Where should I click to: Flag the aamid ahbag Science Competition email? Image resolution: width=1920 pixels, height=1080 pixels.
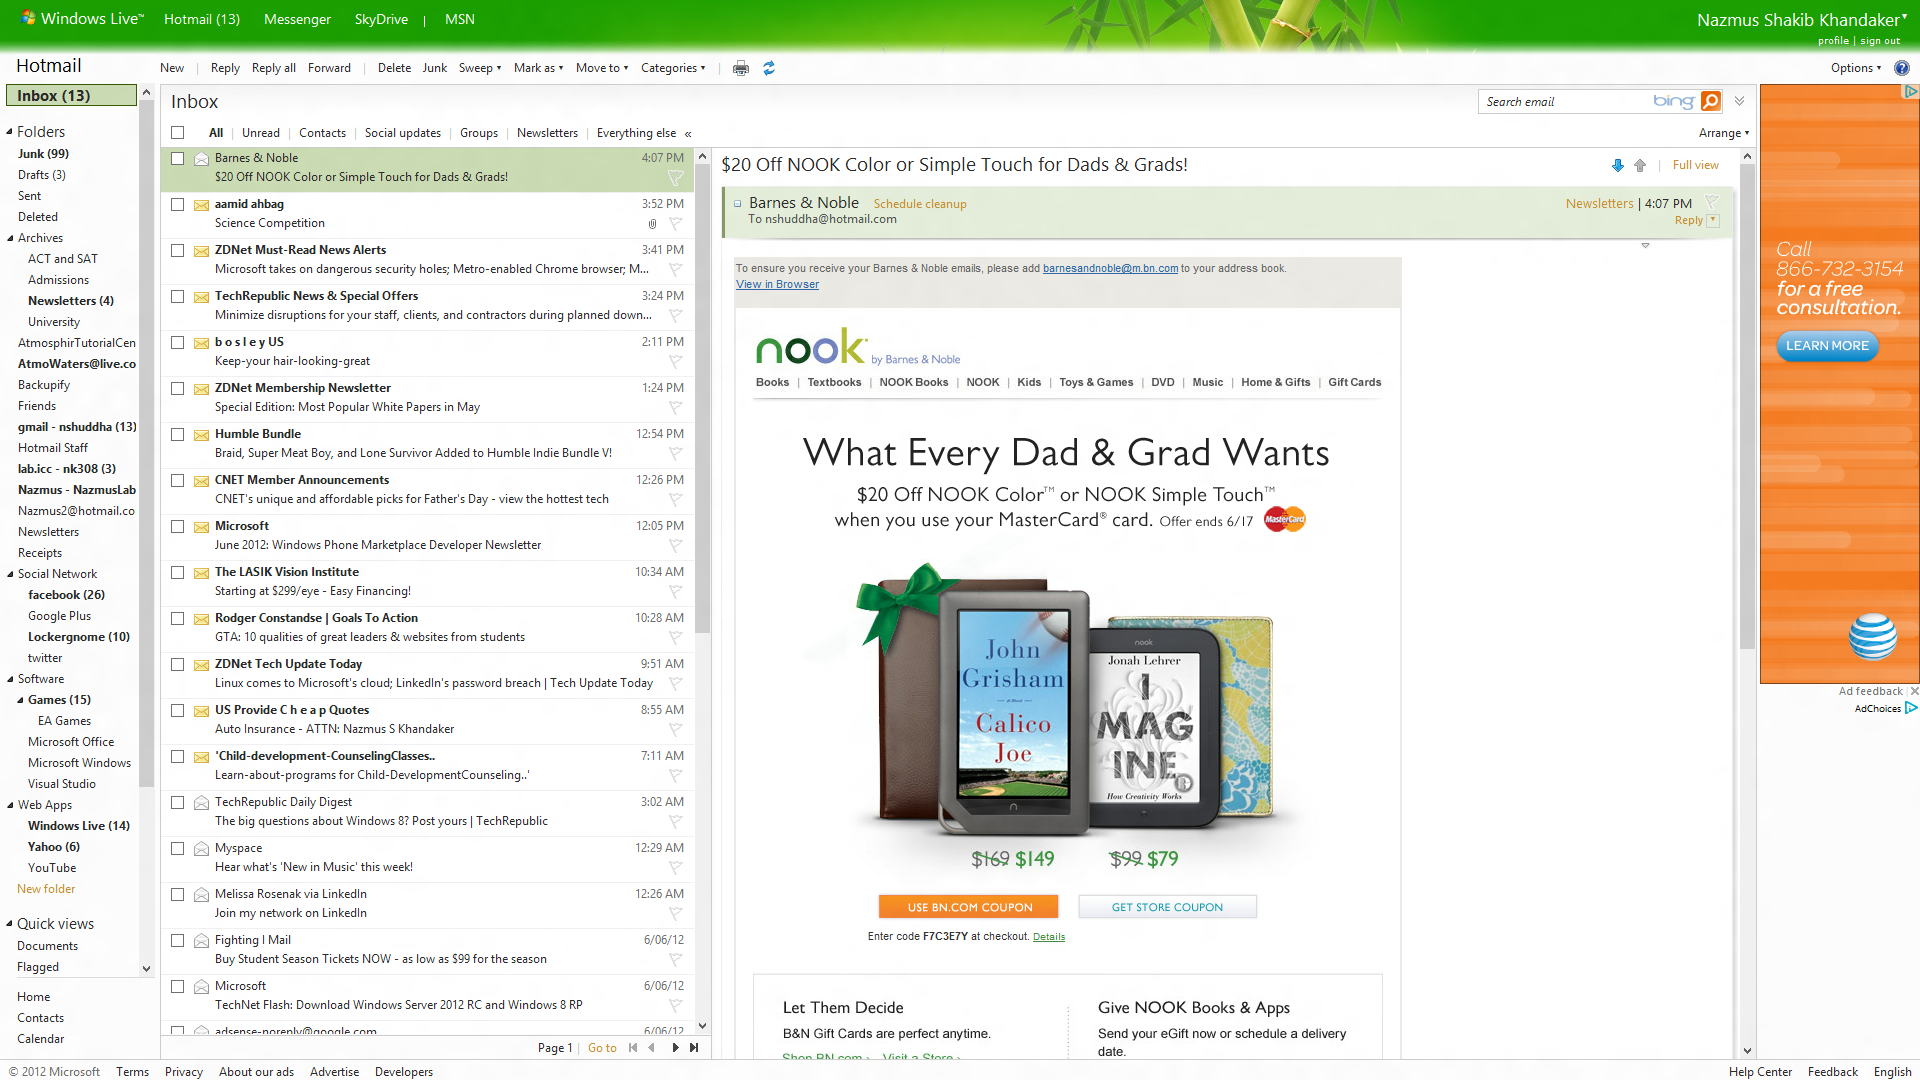[x=675, y=224]
